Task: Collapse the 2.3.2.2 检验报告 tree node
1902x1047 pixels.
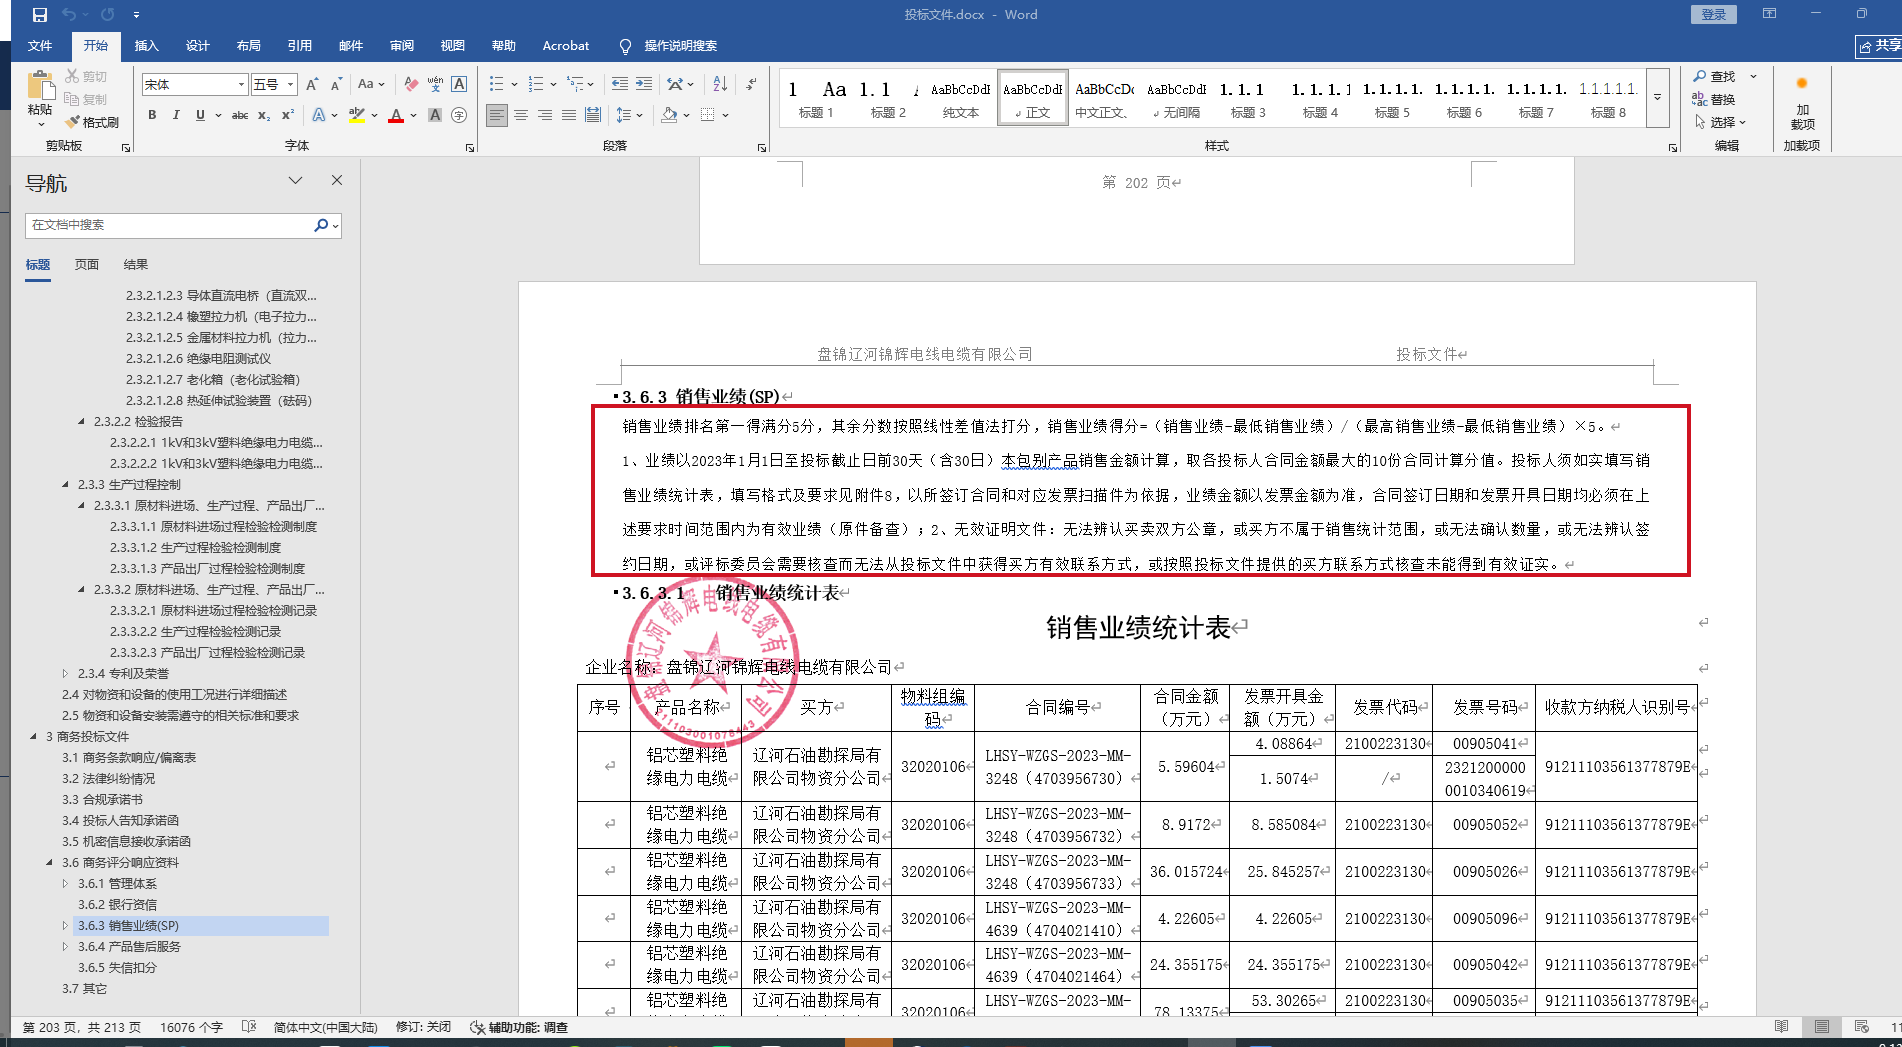Action: 82,422
